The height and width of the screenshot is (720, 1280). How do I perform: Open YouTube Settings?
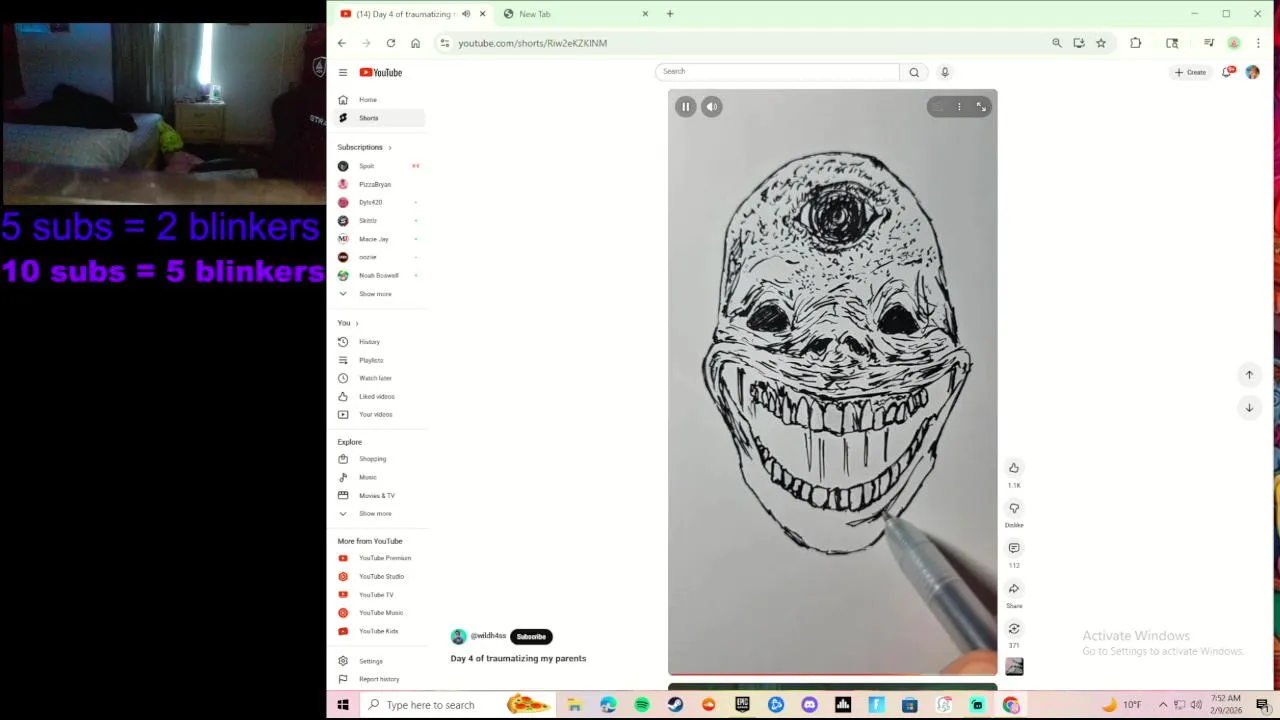point(380,661)
